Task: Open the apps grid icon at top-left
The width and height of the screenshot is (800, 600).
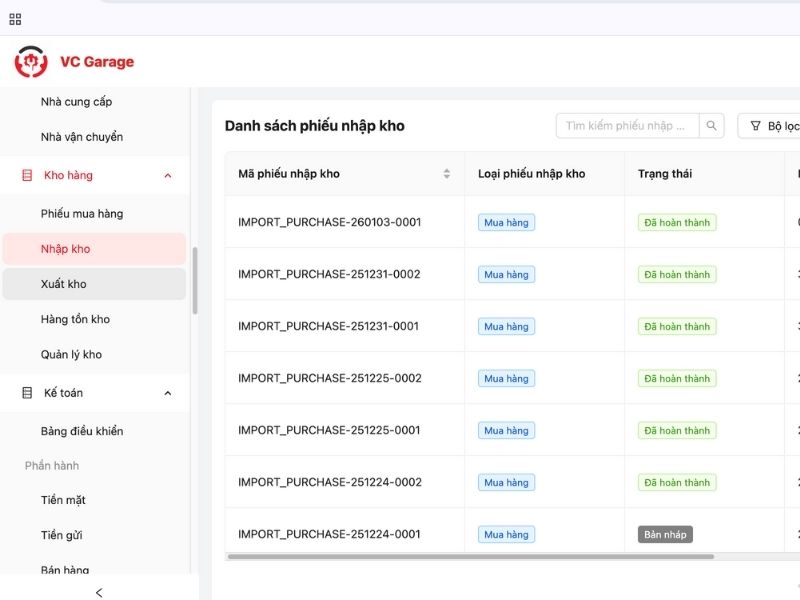Action: click(15, 19)
